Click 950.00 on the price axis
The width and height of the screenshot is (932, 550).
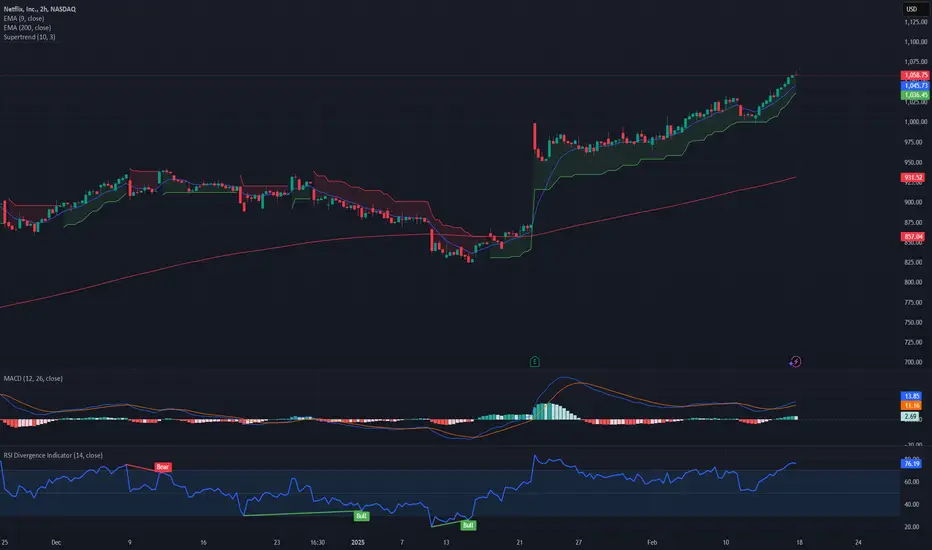coord(914,162)
